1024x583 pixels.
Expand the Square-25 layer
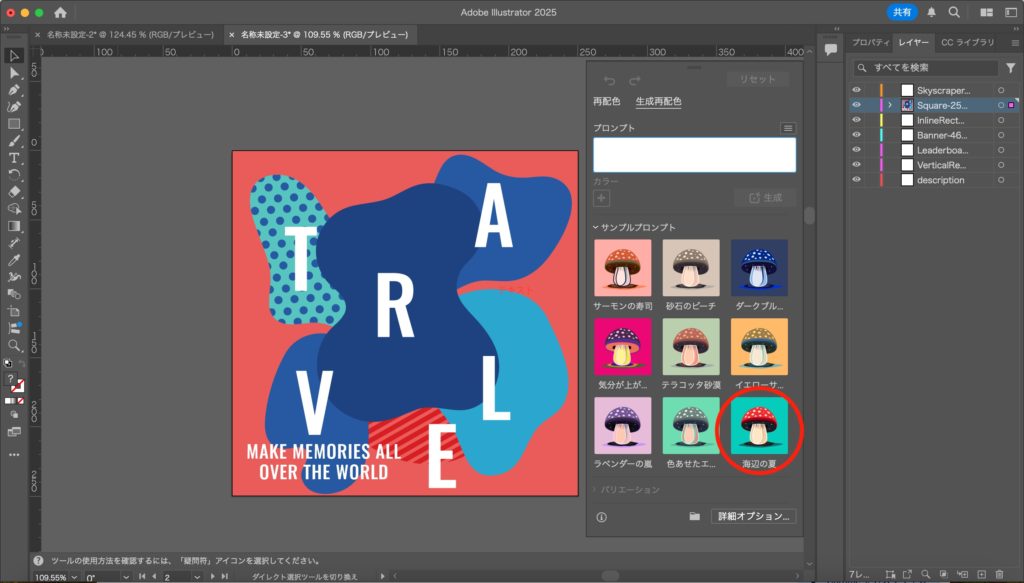pyautogui.click(x=889, y=105)
